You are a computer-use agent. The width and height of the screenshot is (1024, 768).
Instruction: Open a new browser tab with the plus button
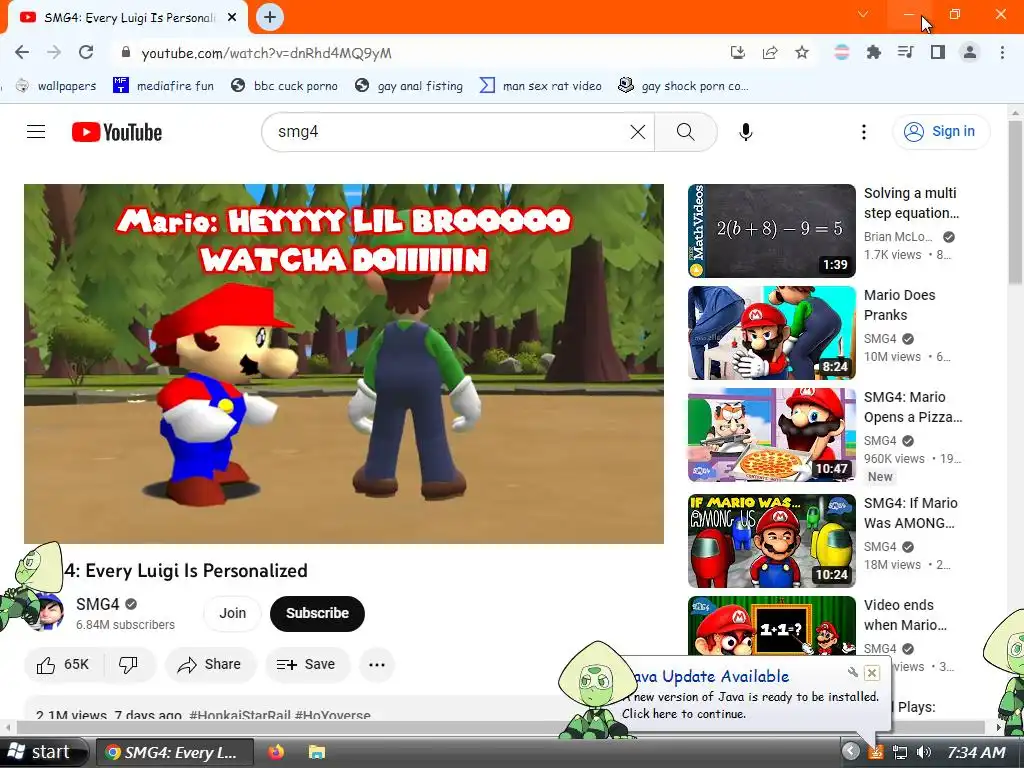pos(270,17)
